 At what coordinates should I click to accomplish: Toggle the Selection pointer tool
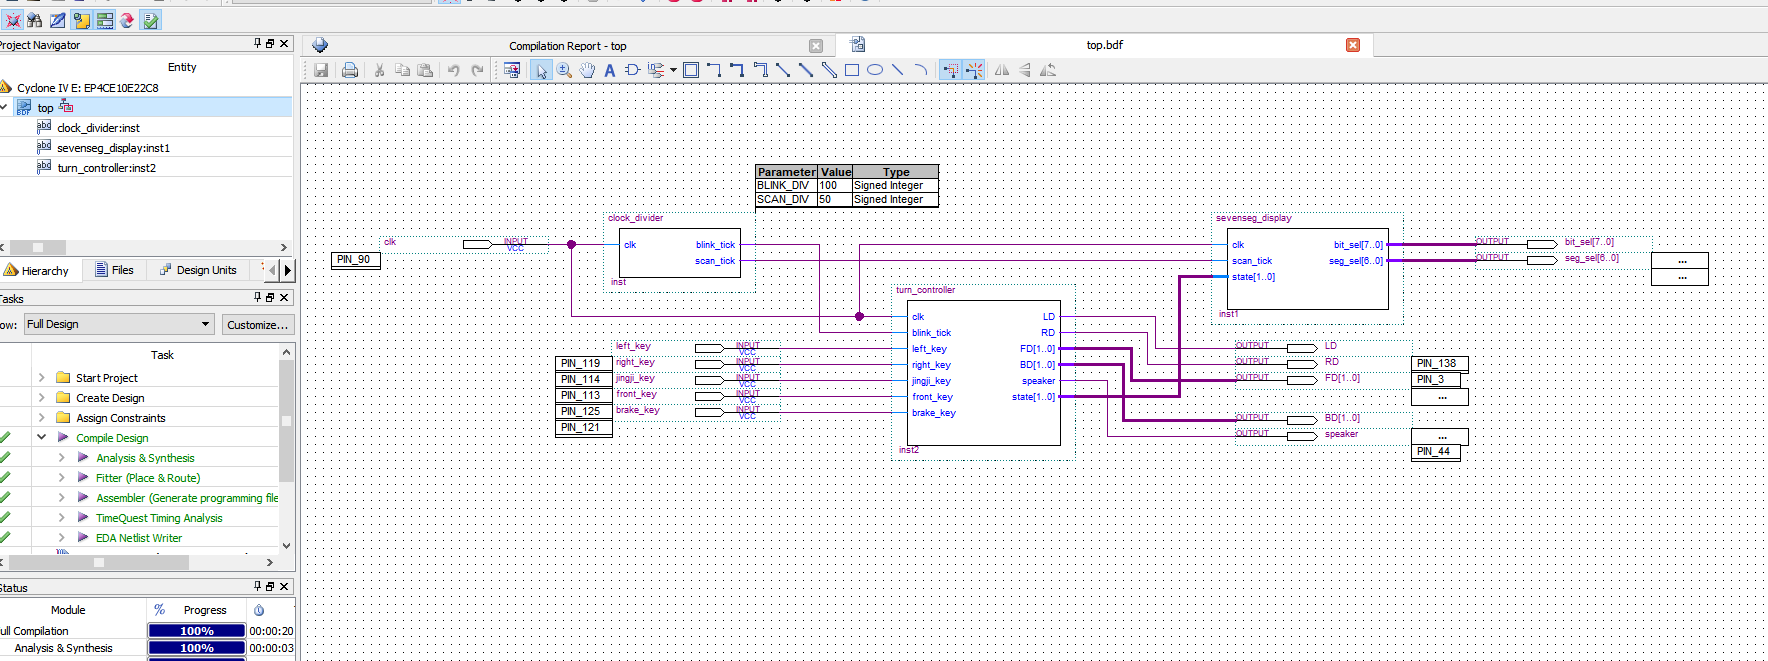click(541, 70)
